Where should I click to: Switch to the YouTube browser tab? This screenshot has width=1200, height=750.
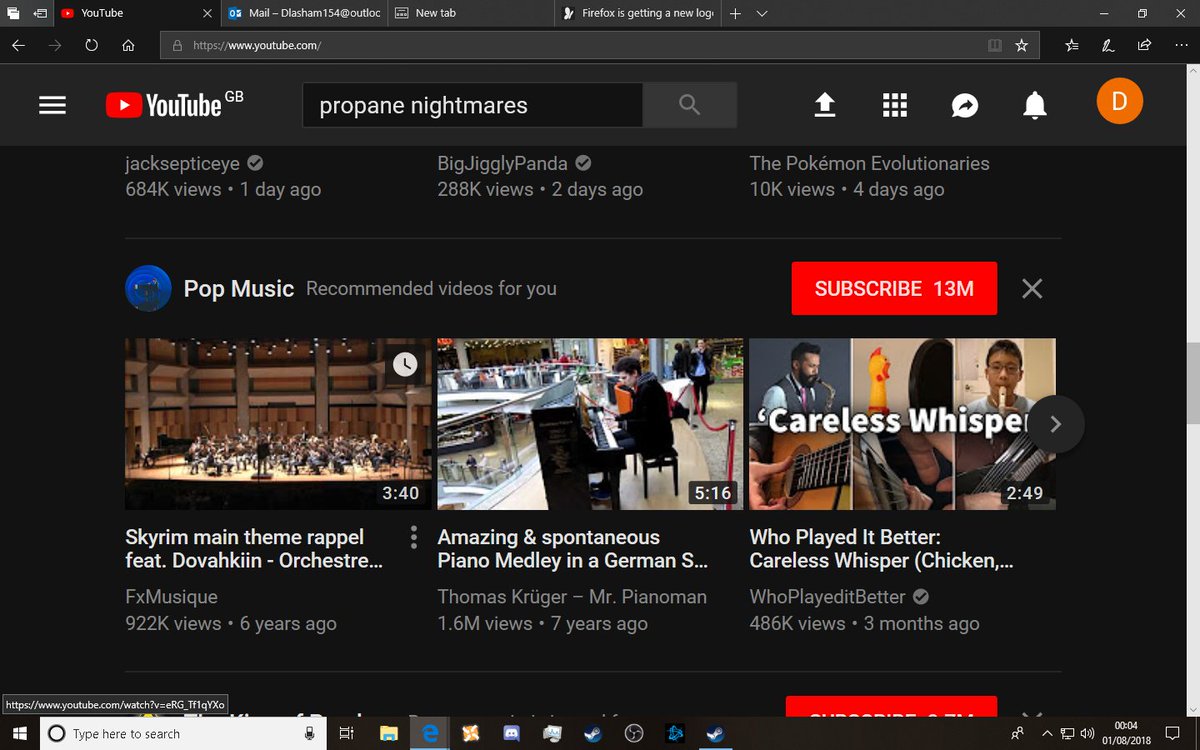coord(136,13)
